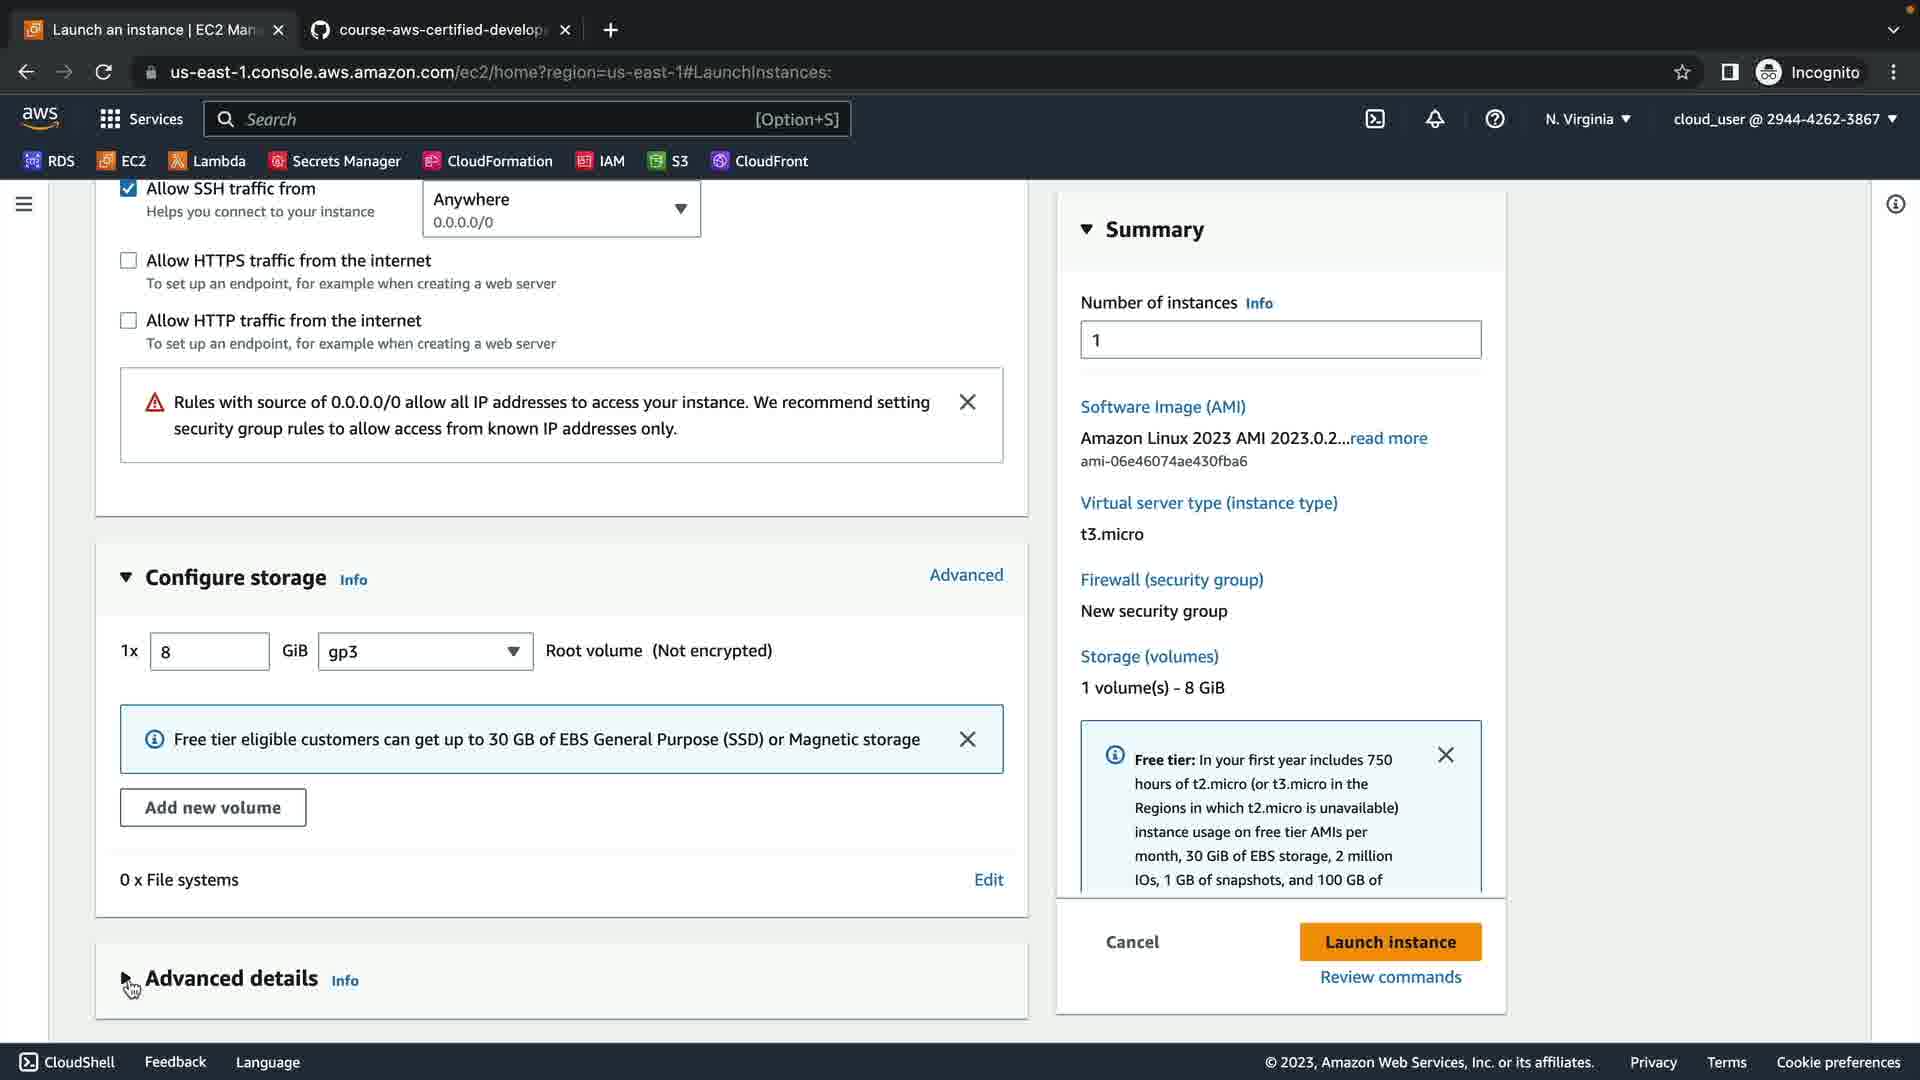
Task: Switch to the course-aws-certified-developer GitHub tab
Action: click(x=440, y=30)
